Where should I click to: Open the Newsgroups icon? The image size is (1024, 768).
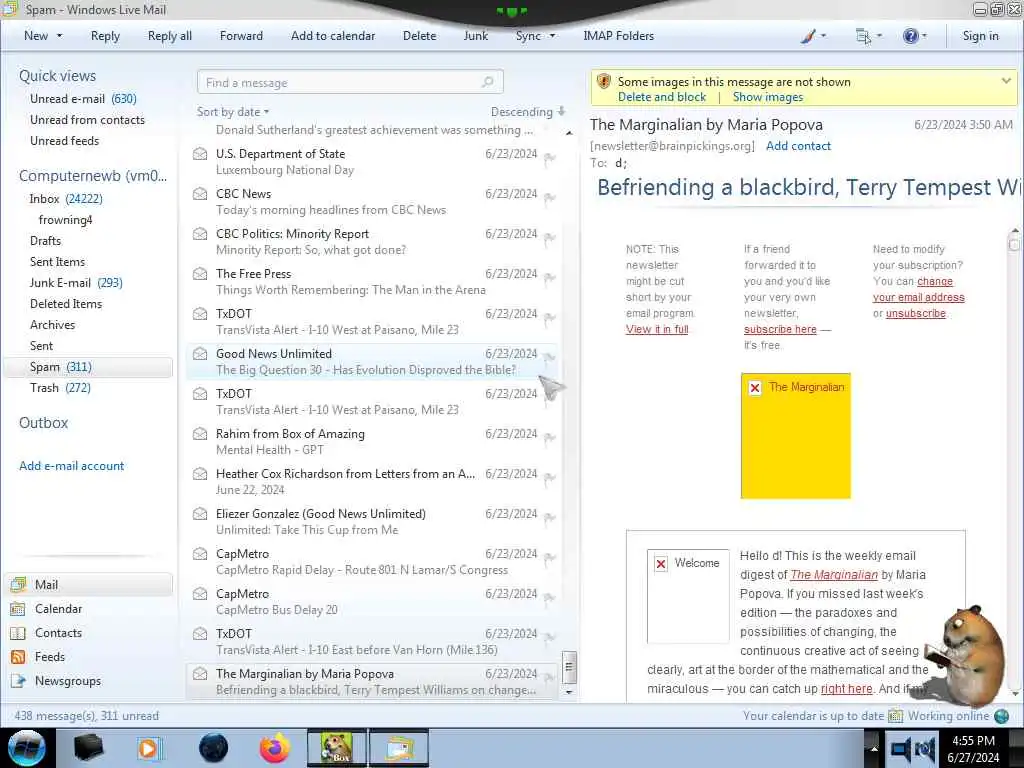[x=18, y=681]
